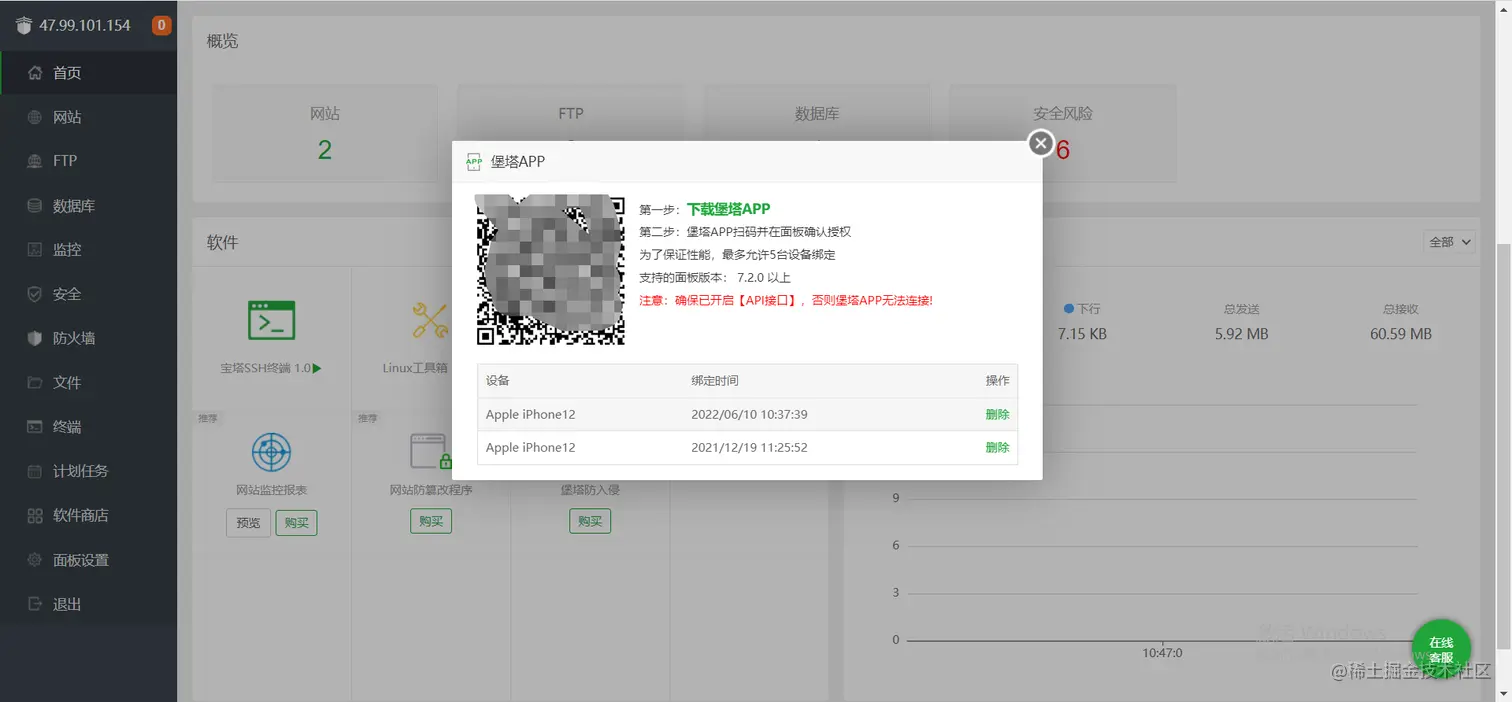Viewport: 1512px width, 702px height.
Task: Click the globe icon beside 网站
Action: pos(35,117)
